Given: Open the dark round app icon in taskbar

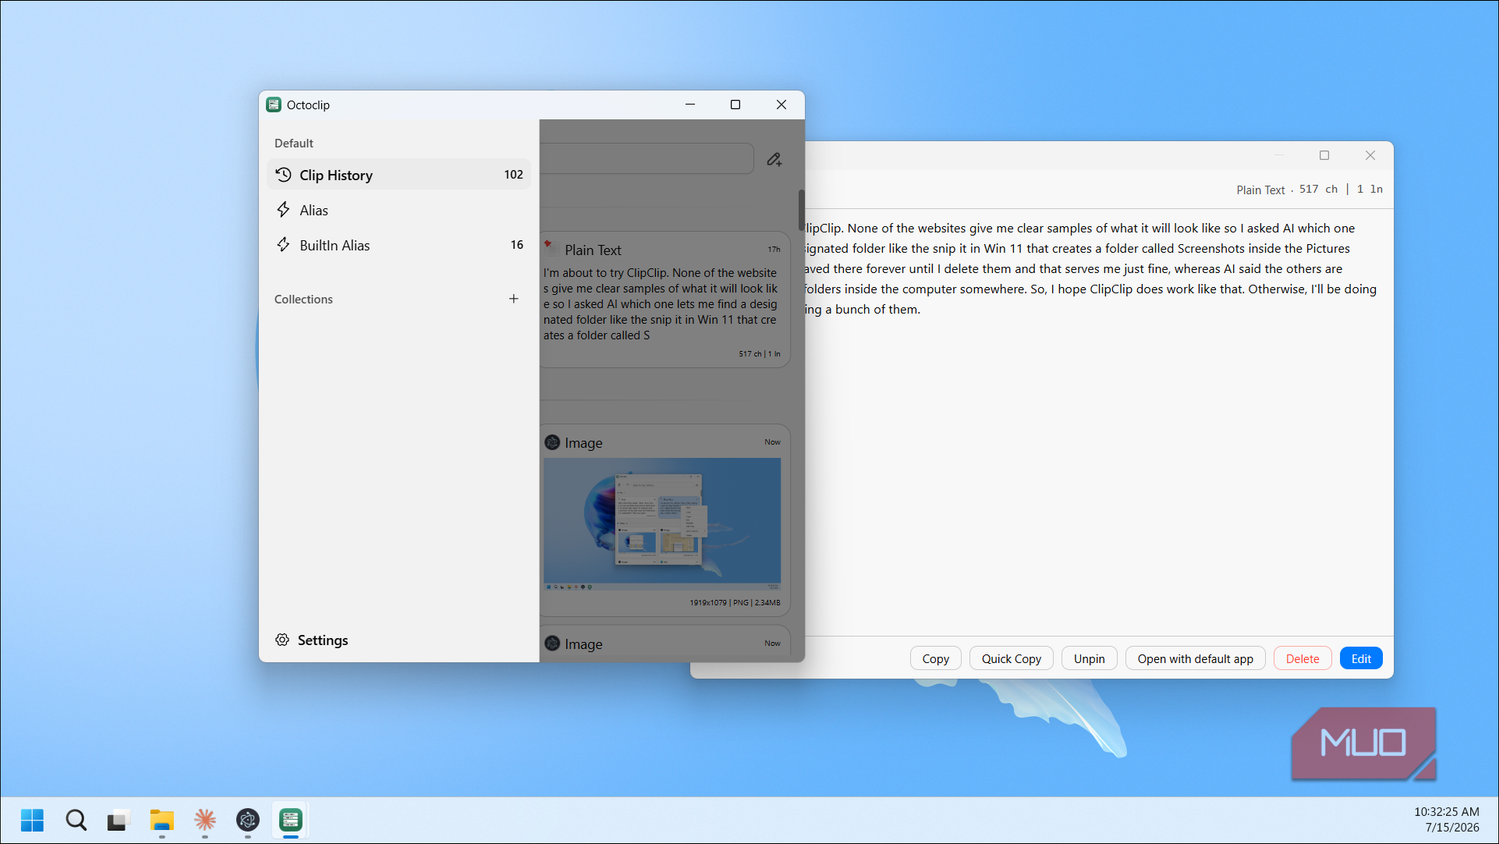Looking at the screenshot, I should point(248,820).
